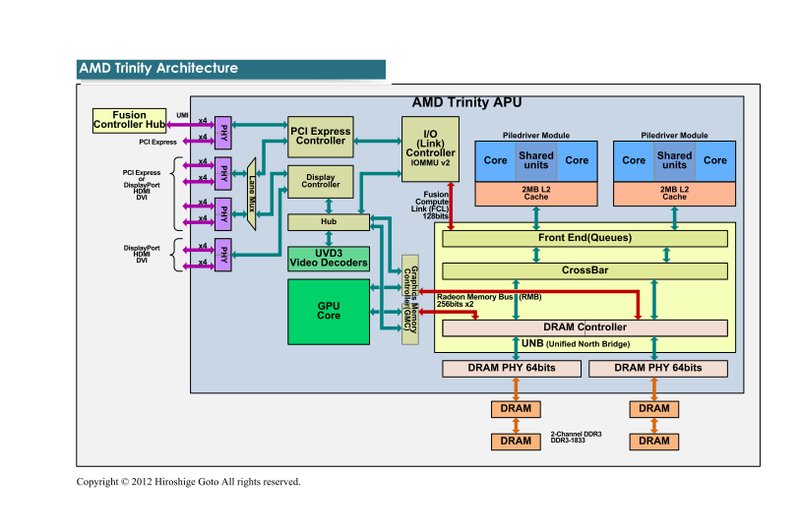The width and height of the screenshot is (800, 532).
Task: Select the Front End(Queues) bar
Action: point(585,238)
